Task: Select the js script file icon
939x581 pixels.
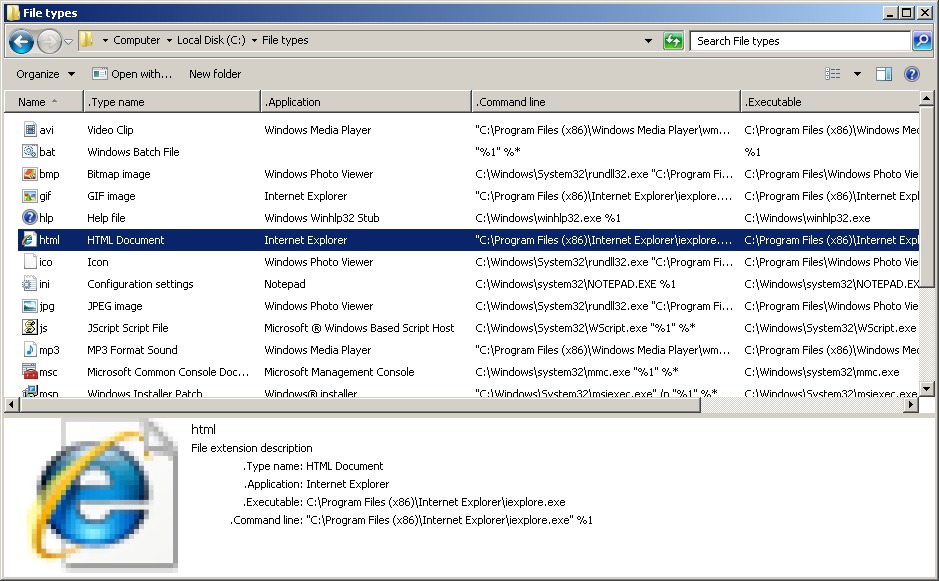Action: tap(30, 328)
